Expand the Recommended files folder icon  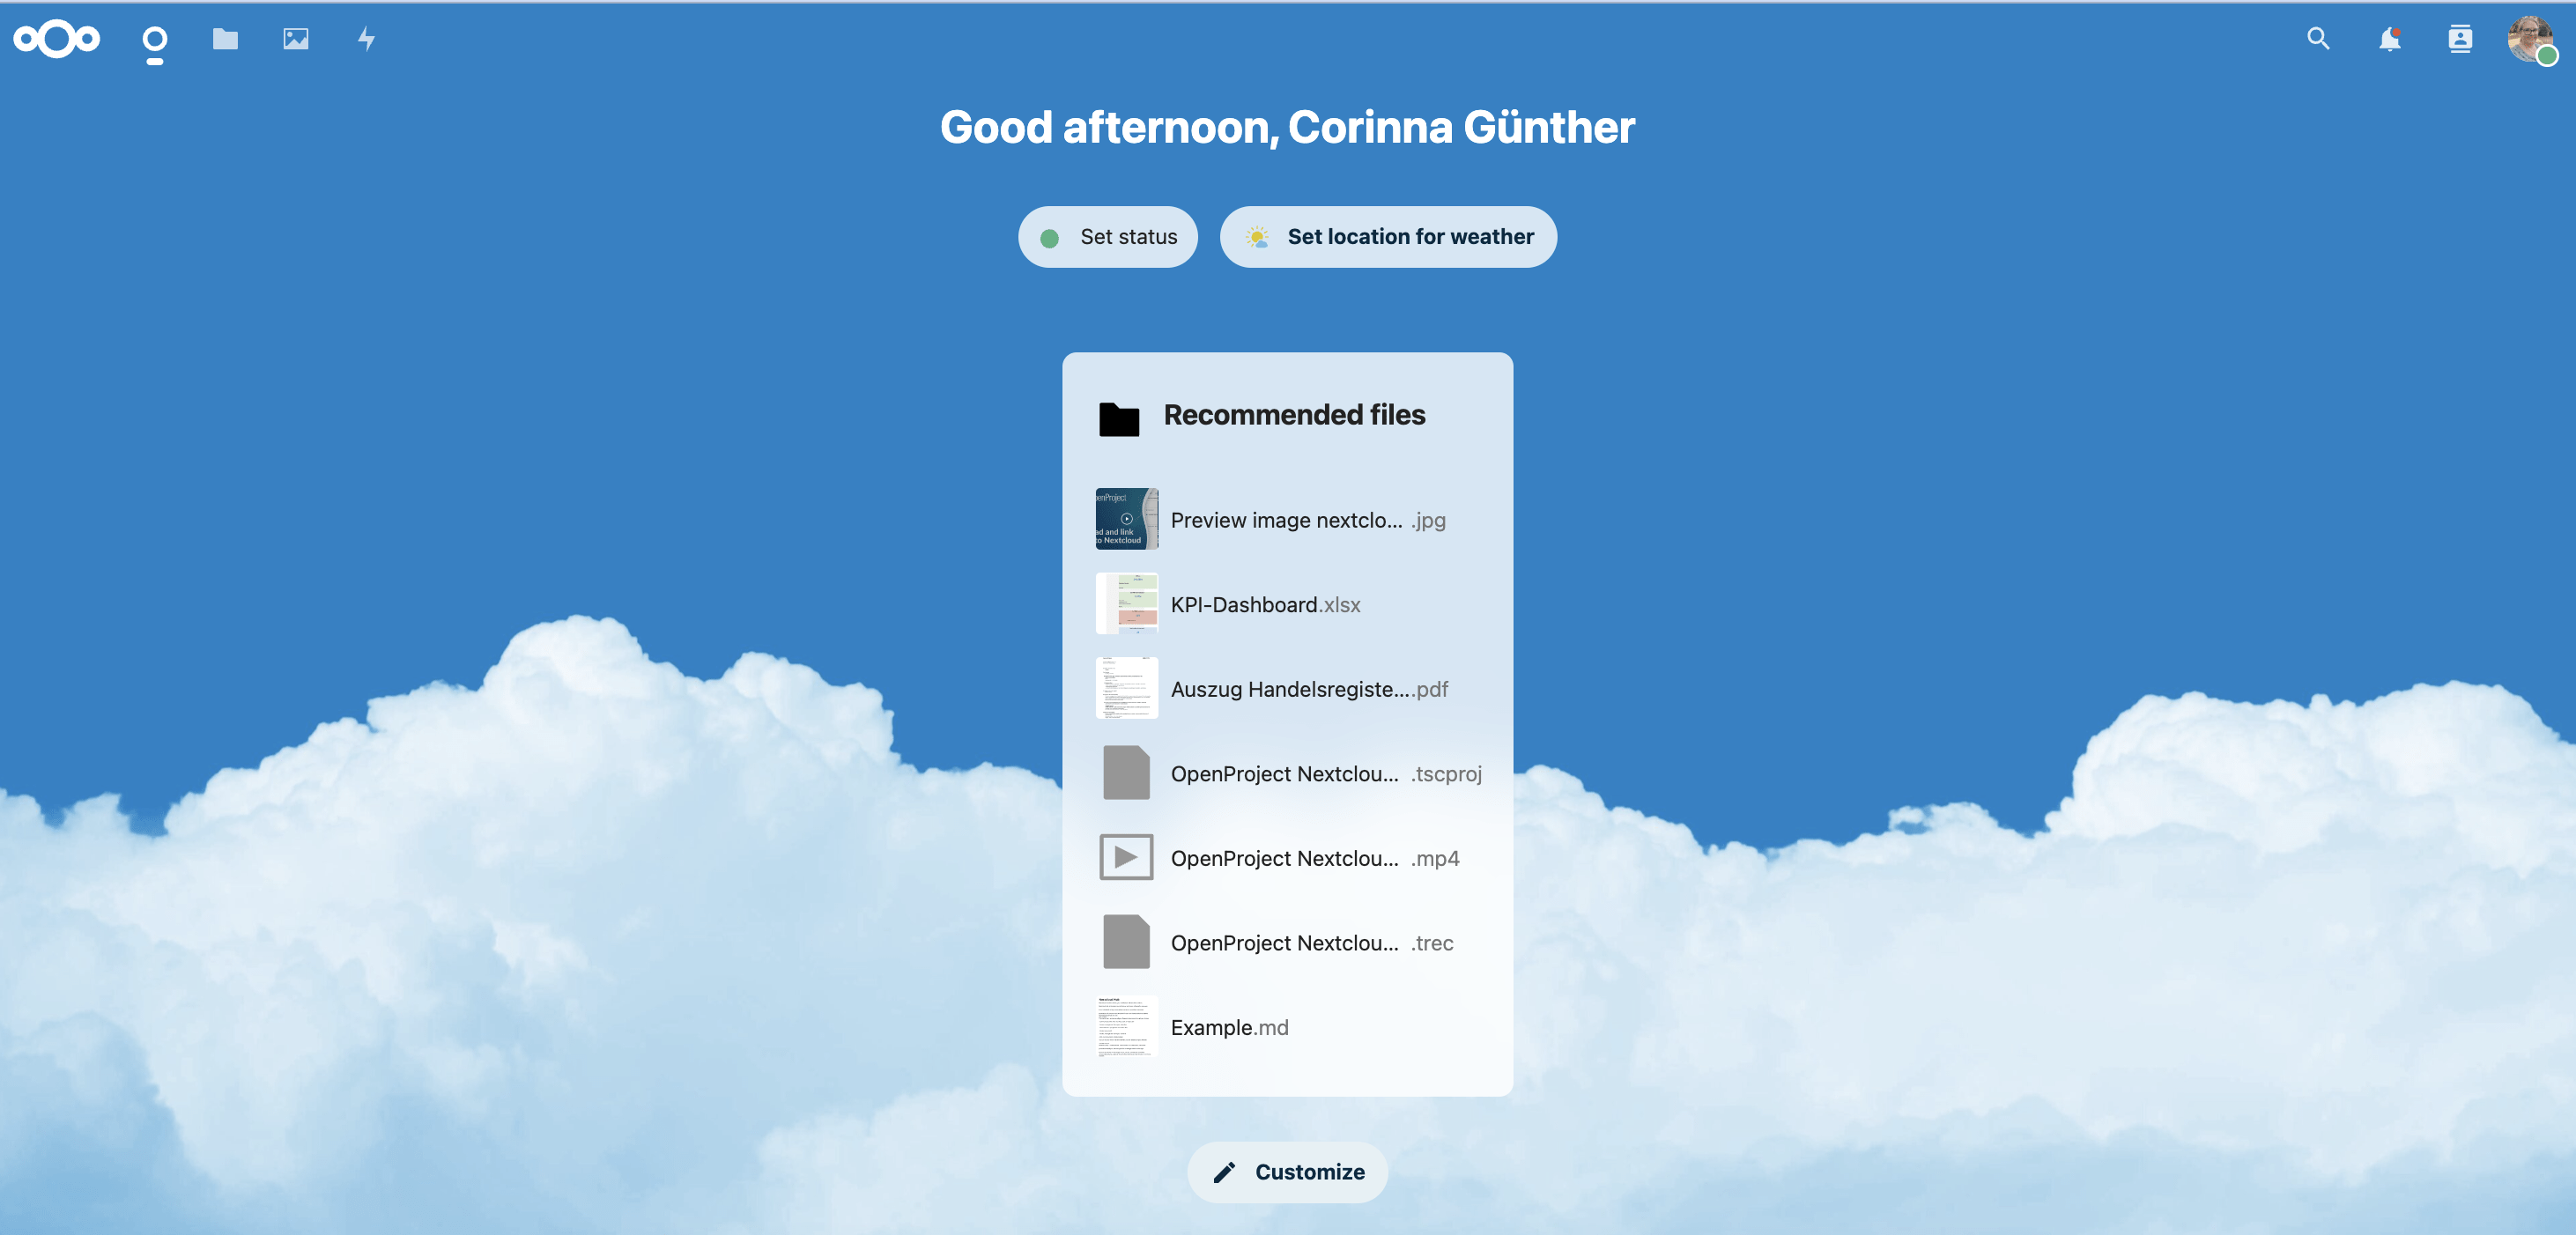[x=1119, y=416]
